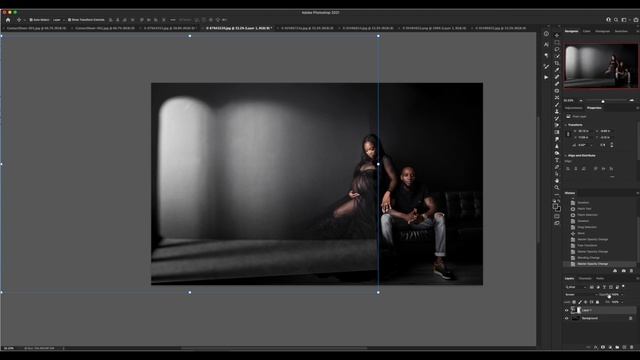Select the Move tool in the toolbox
Viewport: 640px width, 360px height.
557,36
